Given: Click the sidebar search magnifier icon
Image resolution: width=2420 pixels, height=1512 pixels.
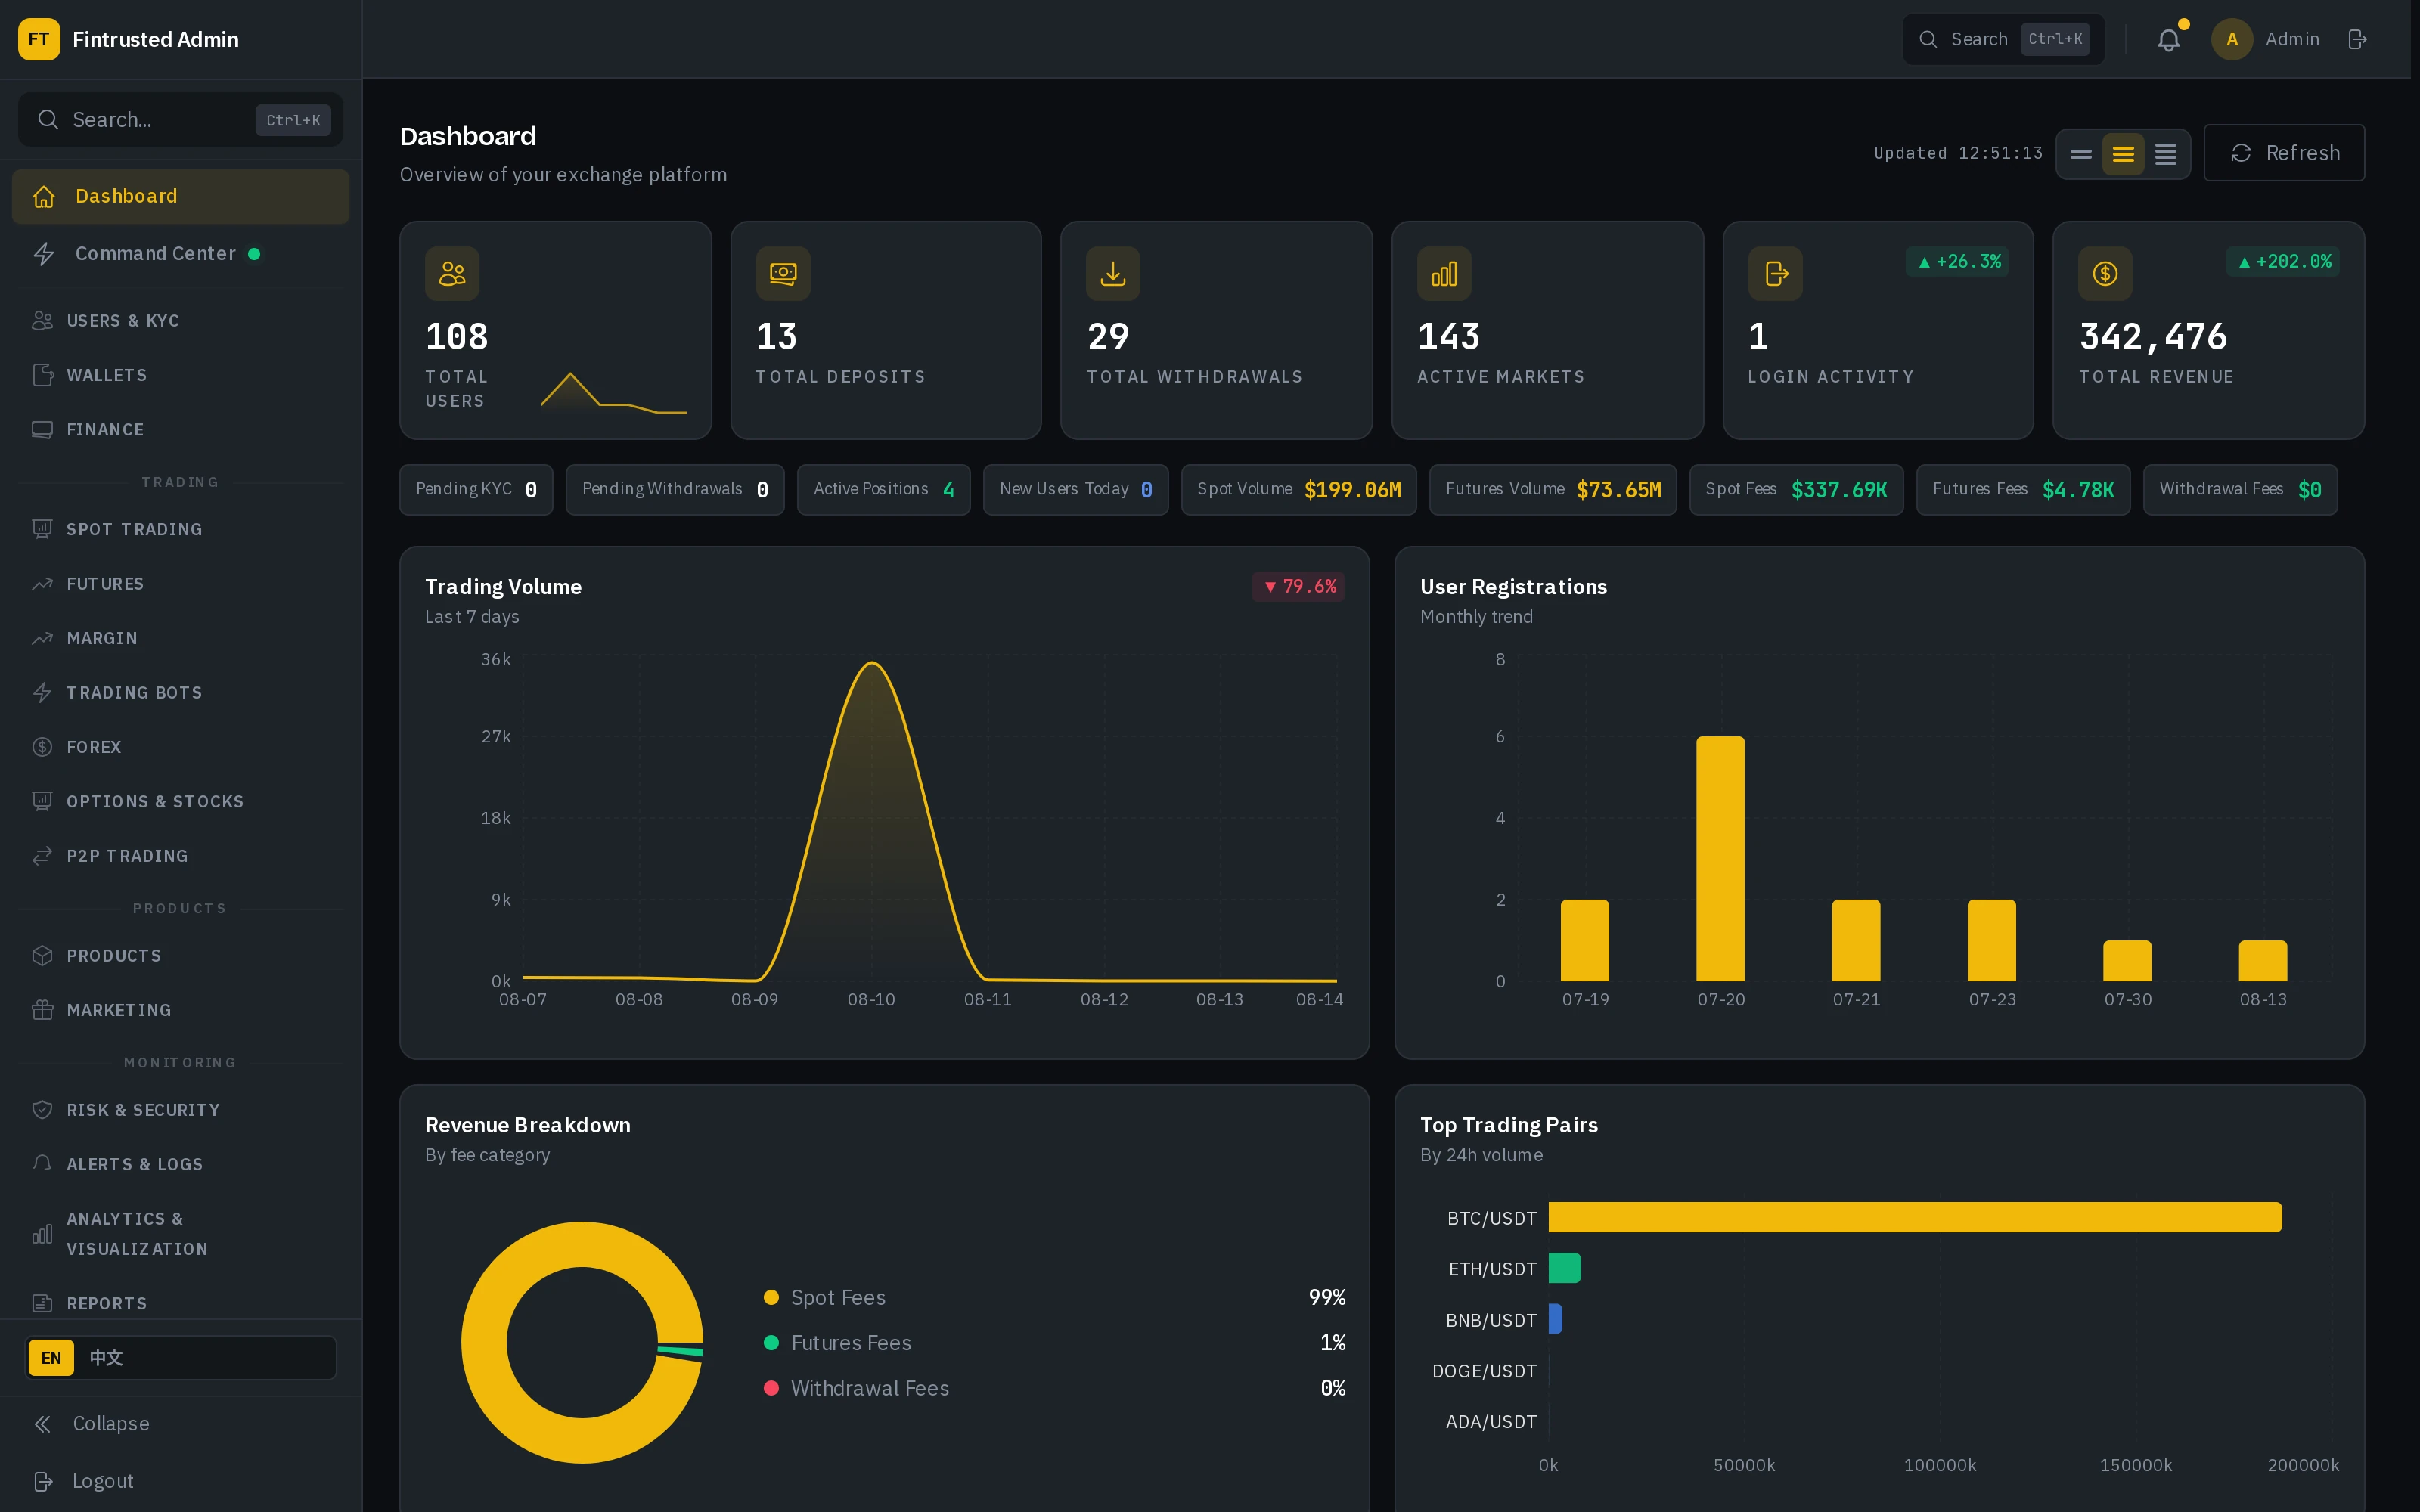Looking at the screenshot, I should (47, 120).
